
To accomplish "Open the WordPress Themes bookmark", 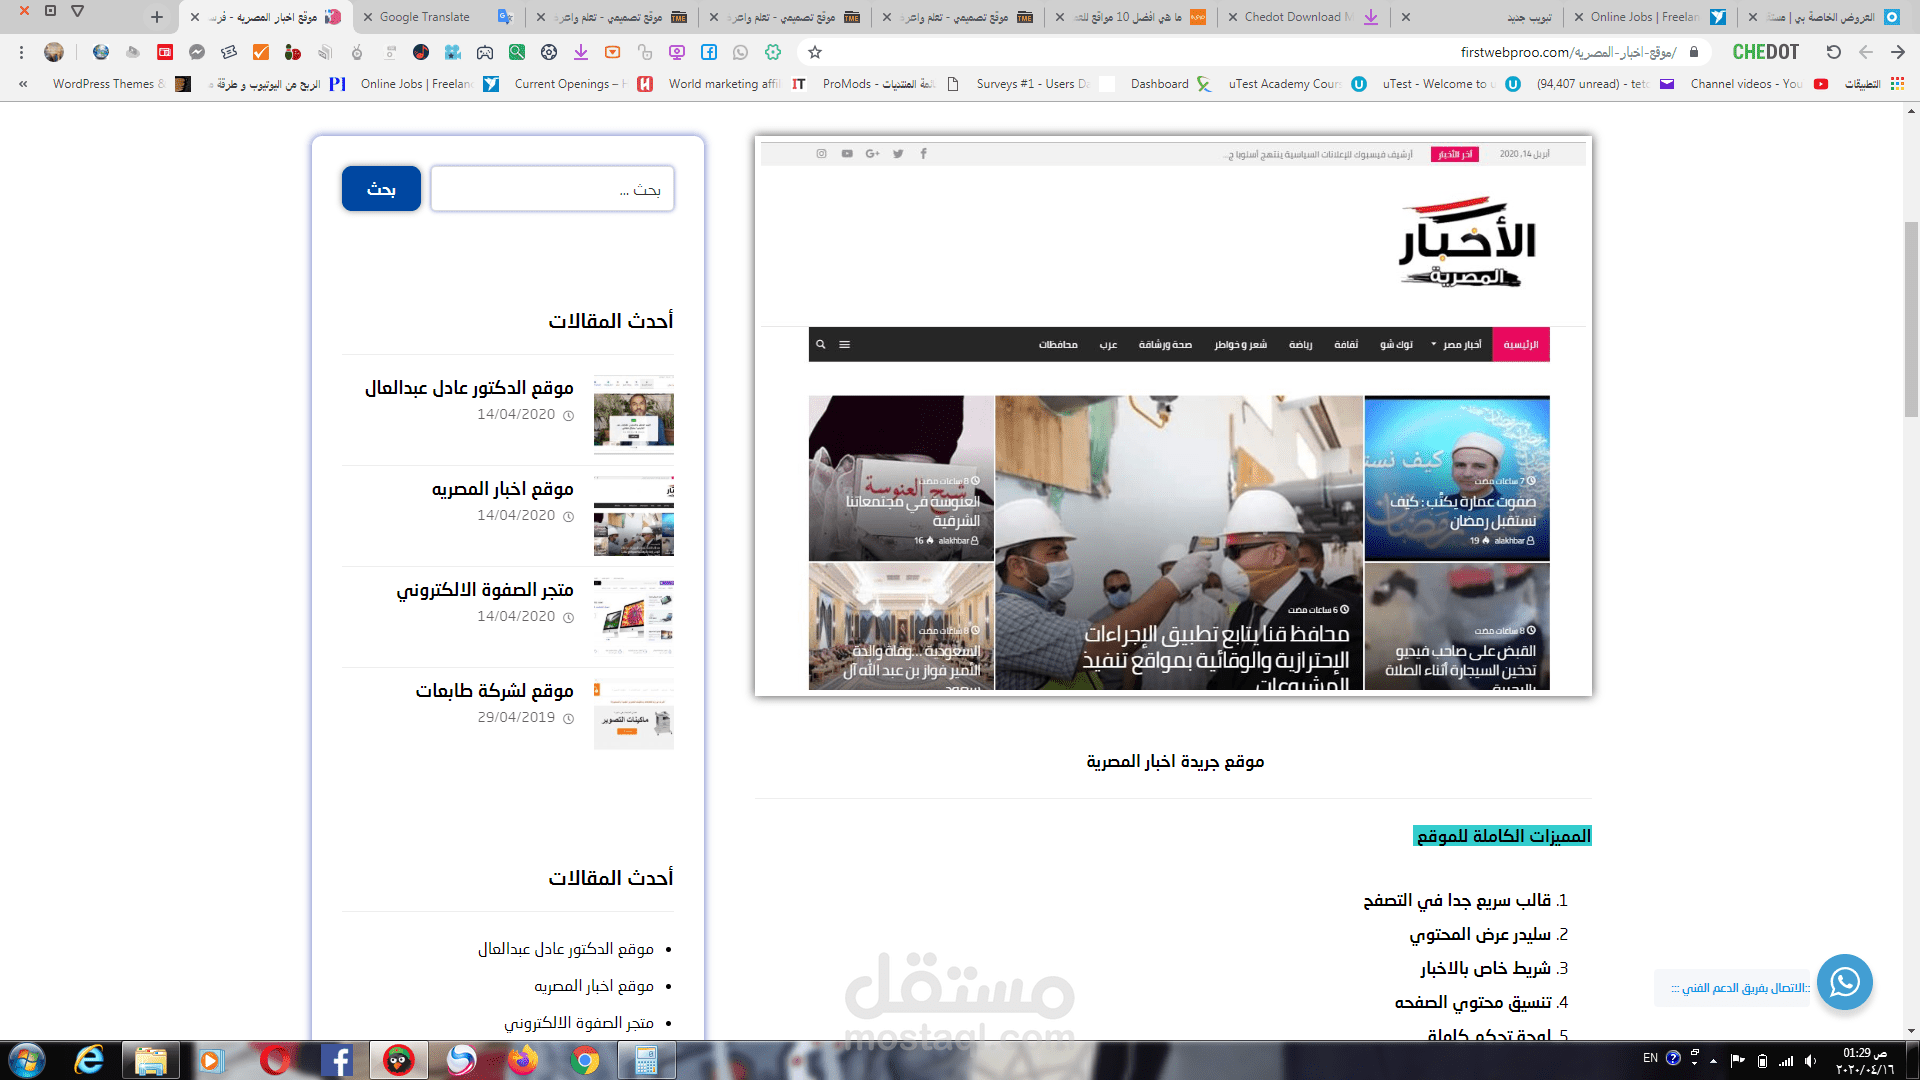I will click(122, 84).
